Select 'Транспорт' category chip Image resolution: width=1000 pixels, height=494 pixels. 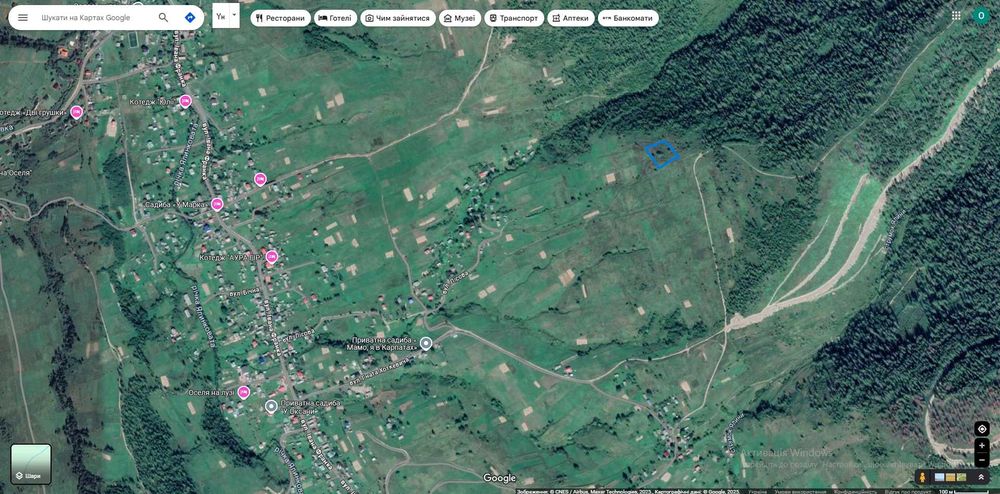tap(514, 18)
